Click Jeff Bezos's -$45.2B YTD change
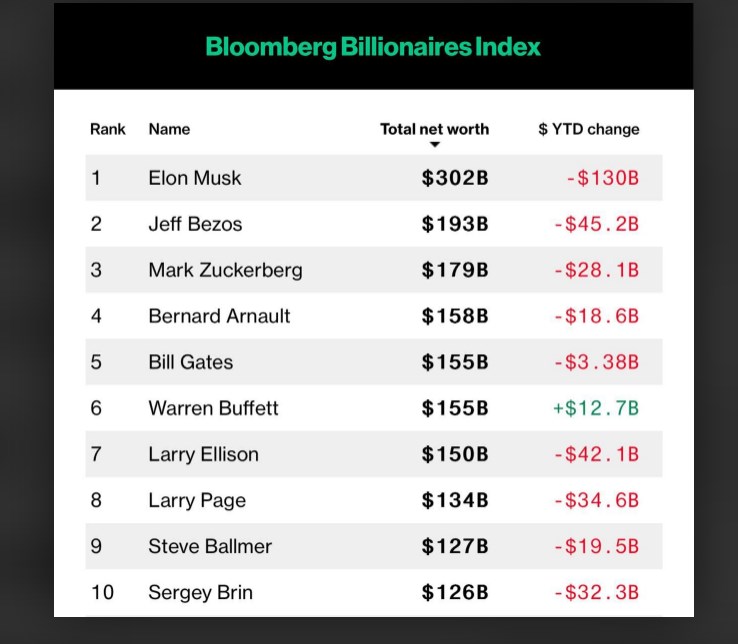738x644 pixels. (597, 224)
